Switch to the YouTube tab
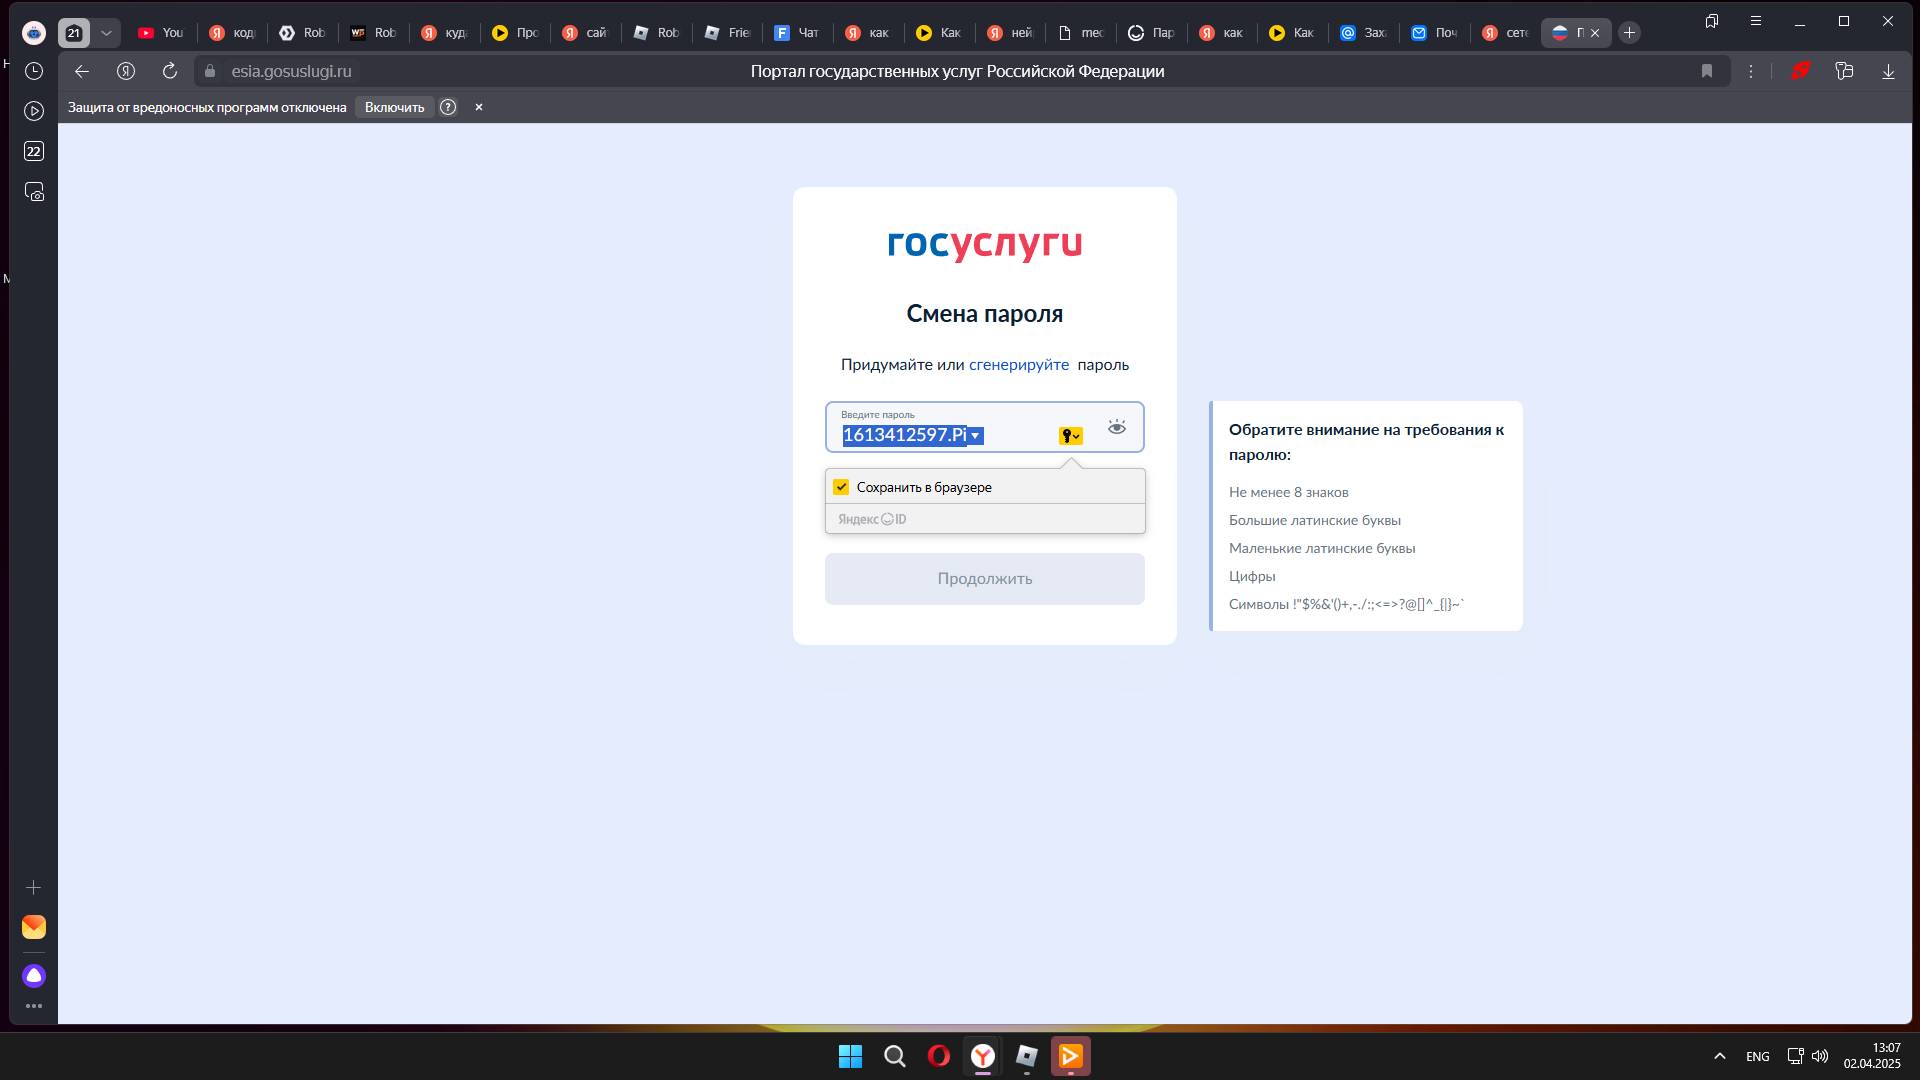Screen dimensions: 1920x1080 (x=161, y=33)
